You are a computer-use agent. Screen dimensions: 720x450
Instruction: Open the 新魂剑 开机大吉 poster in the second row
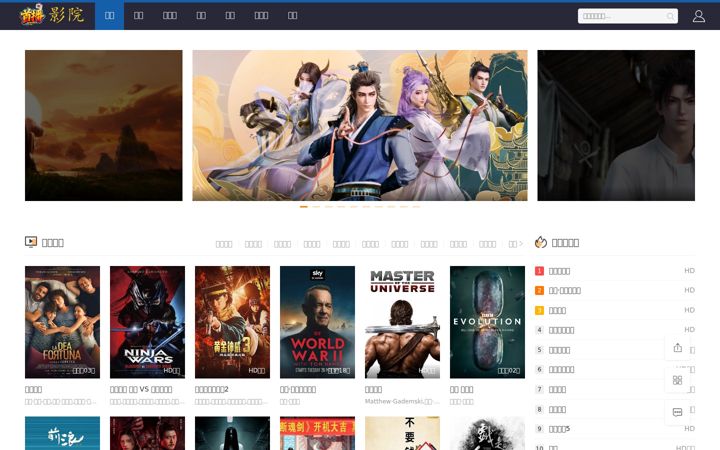317,433
